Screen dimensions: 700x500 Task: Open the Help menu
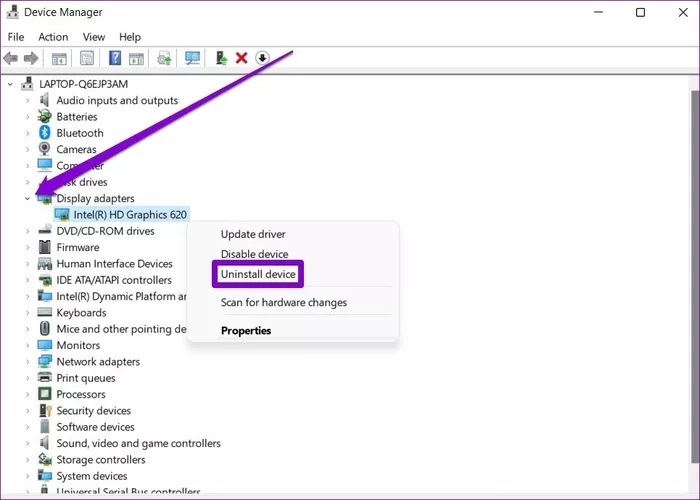130,37
